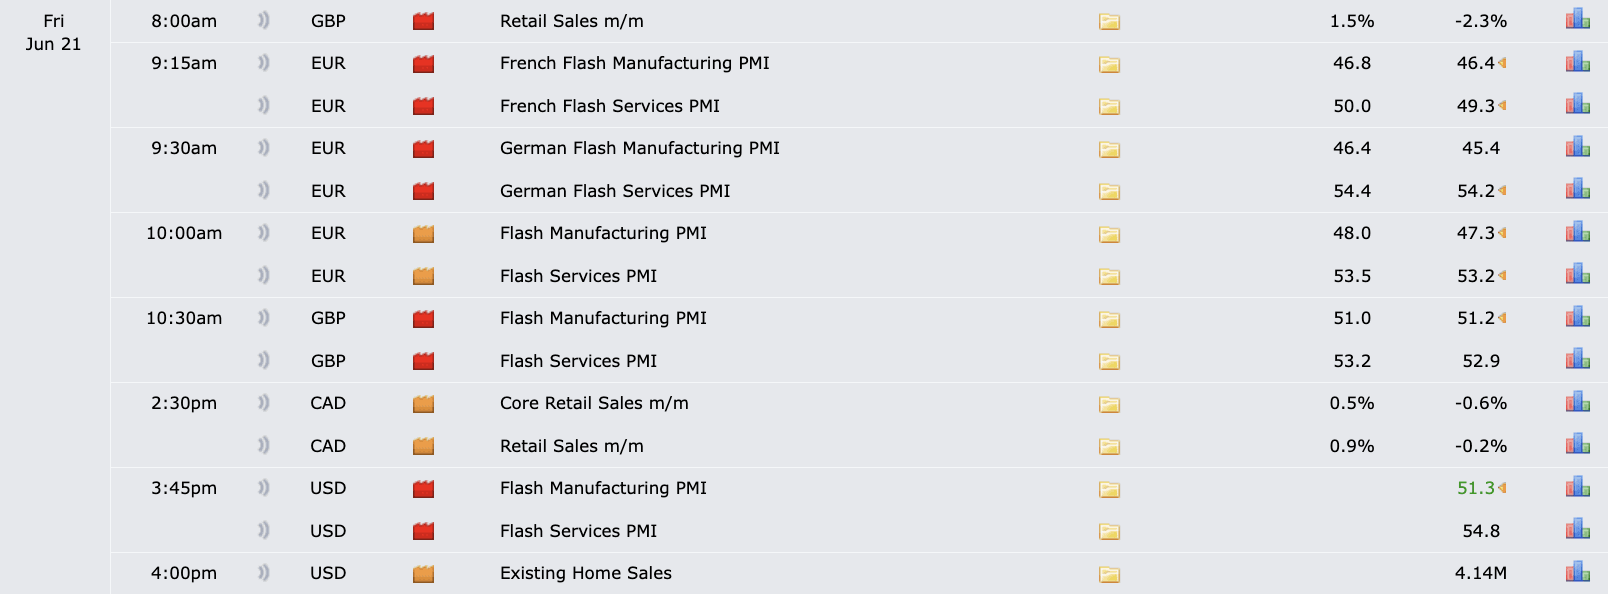Toggle sound alert for 4:00pm Existing Home Sales
1608x594 pixels.
[x=264, y=572]
